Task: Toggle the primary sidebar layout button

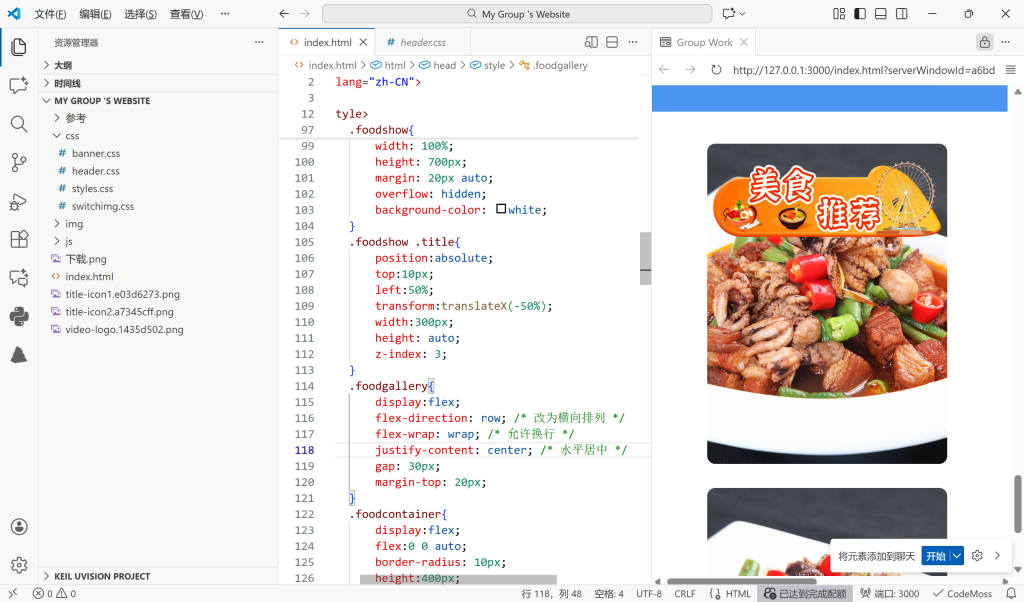Action: 859,14
